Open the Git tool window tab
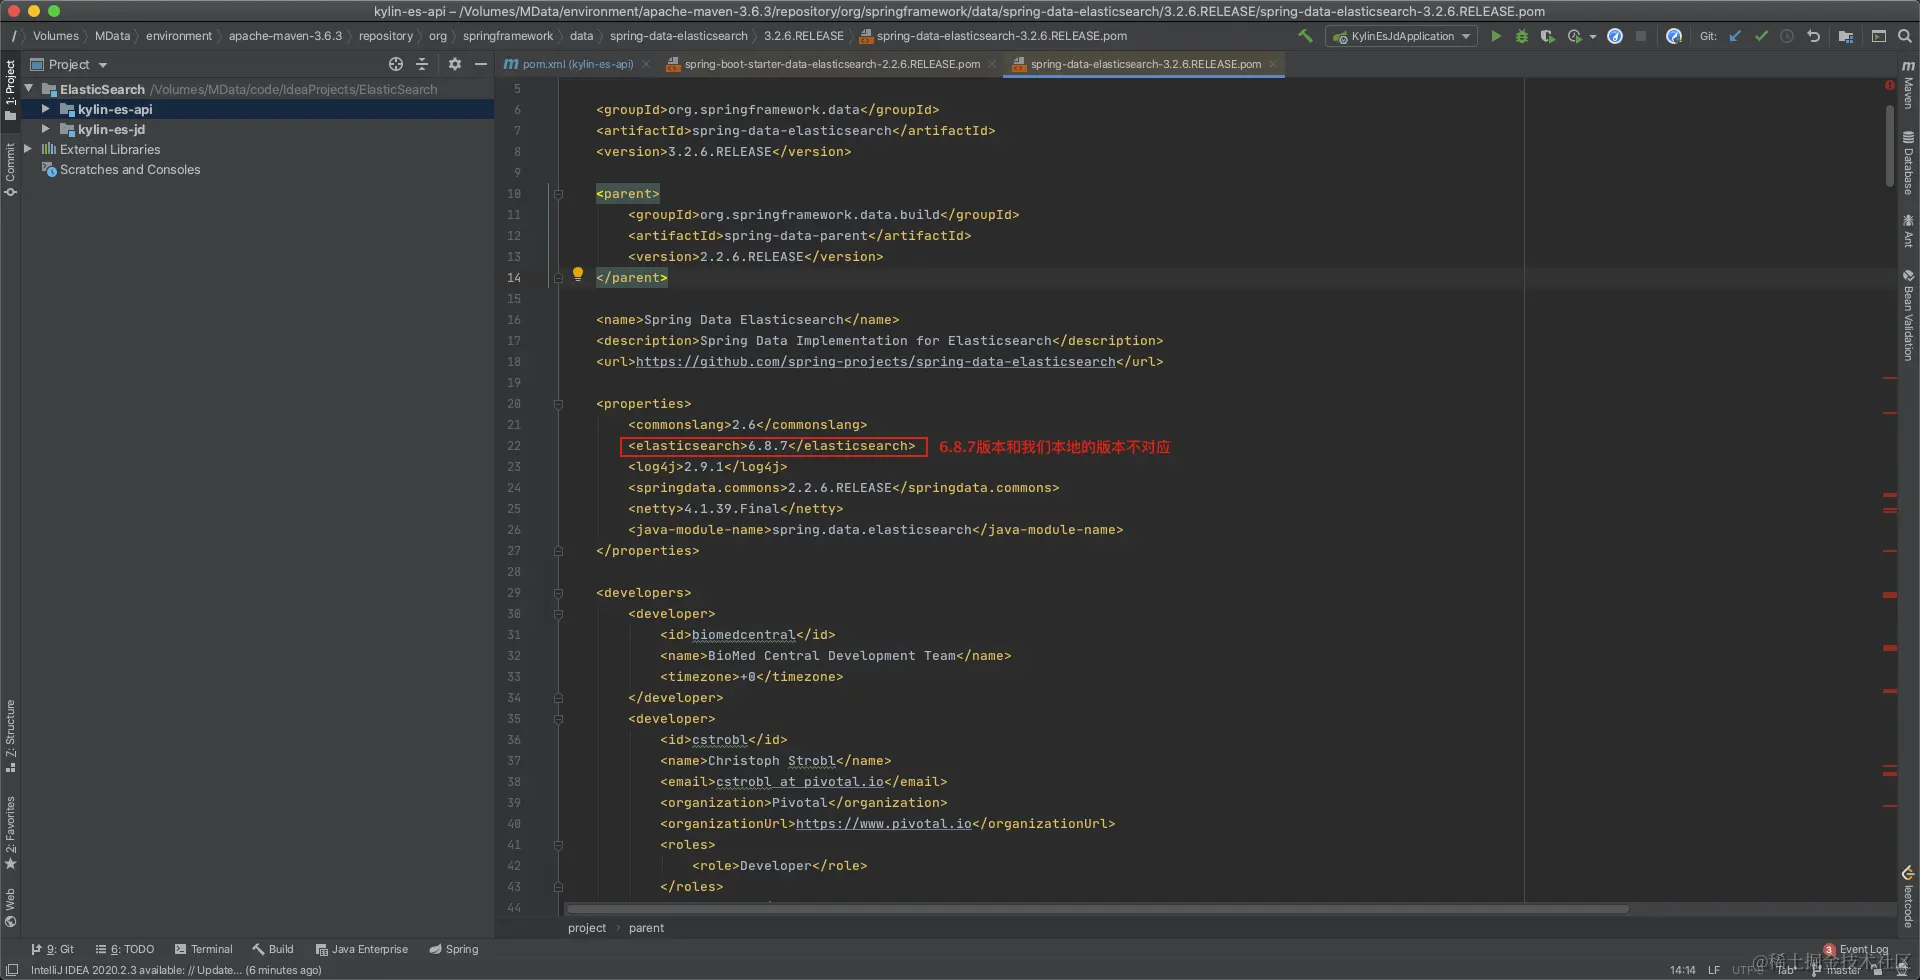 click(52, 949)
